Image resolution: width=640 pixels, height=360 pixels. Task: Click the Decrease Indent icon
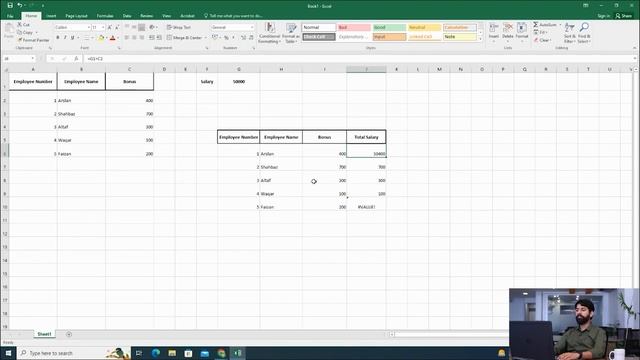click(151, 38)
